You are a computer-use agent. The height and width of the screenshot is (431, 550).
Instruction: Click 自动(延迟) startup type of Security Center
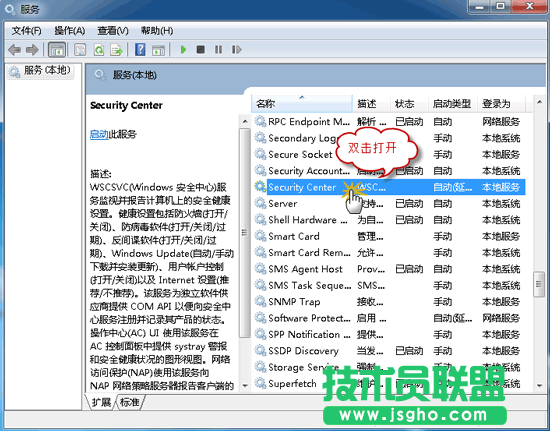tap(452, 188)
